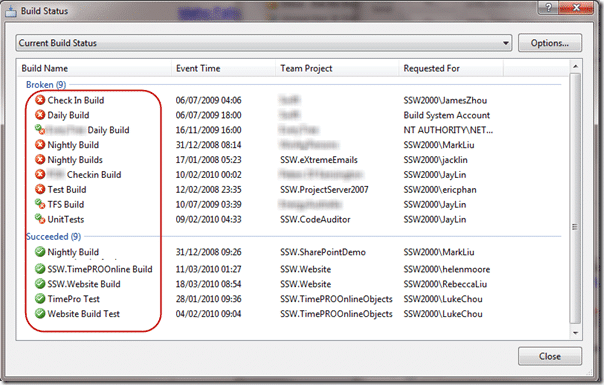Viewport: 604px width, 385px height.
Task: Click the partial-success icon beside UnitTests
Action: pos(40,219)
